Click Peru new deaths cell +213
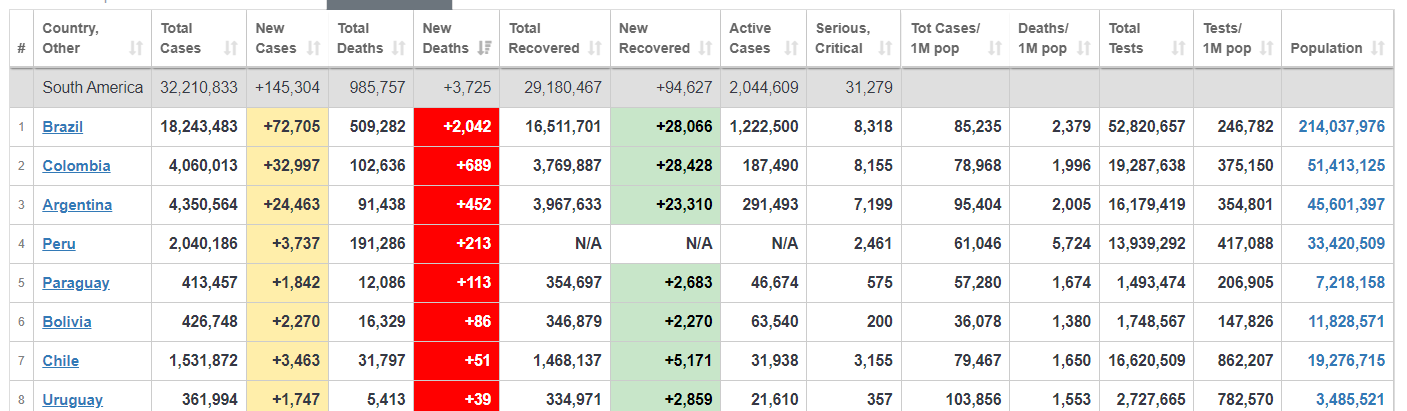The height and width of the screenshot is (411, 1407). tap(457, 244)
